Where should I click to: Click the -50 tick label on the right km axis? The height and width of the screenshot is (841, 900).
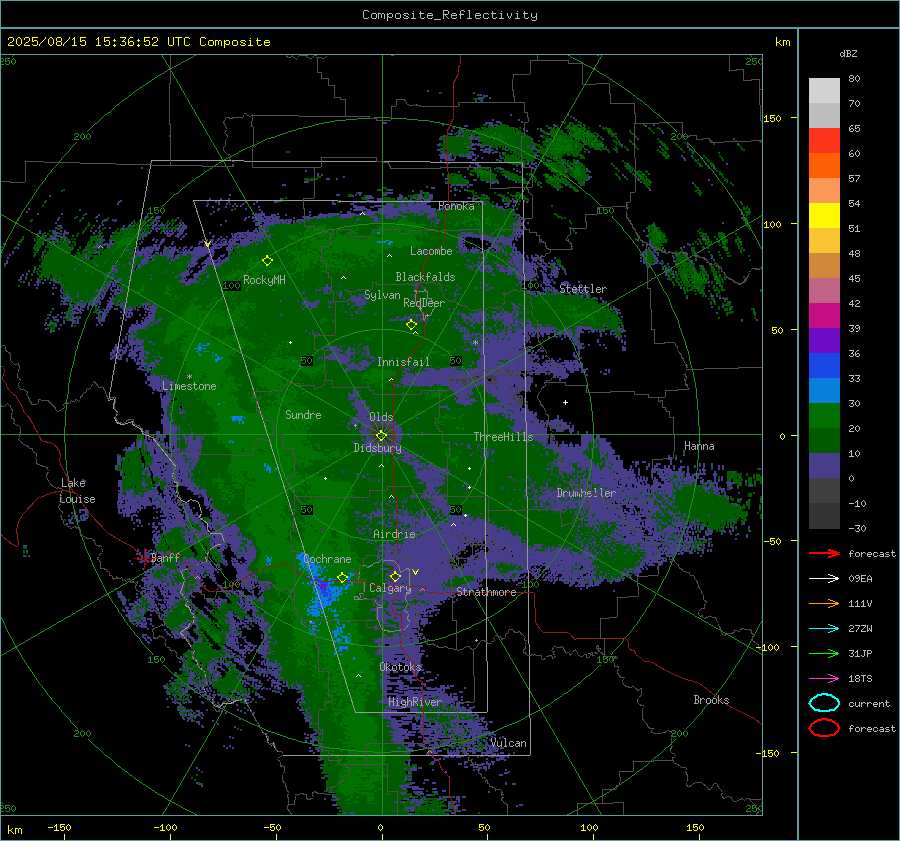772,541
